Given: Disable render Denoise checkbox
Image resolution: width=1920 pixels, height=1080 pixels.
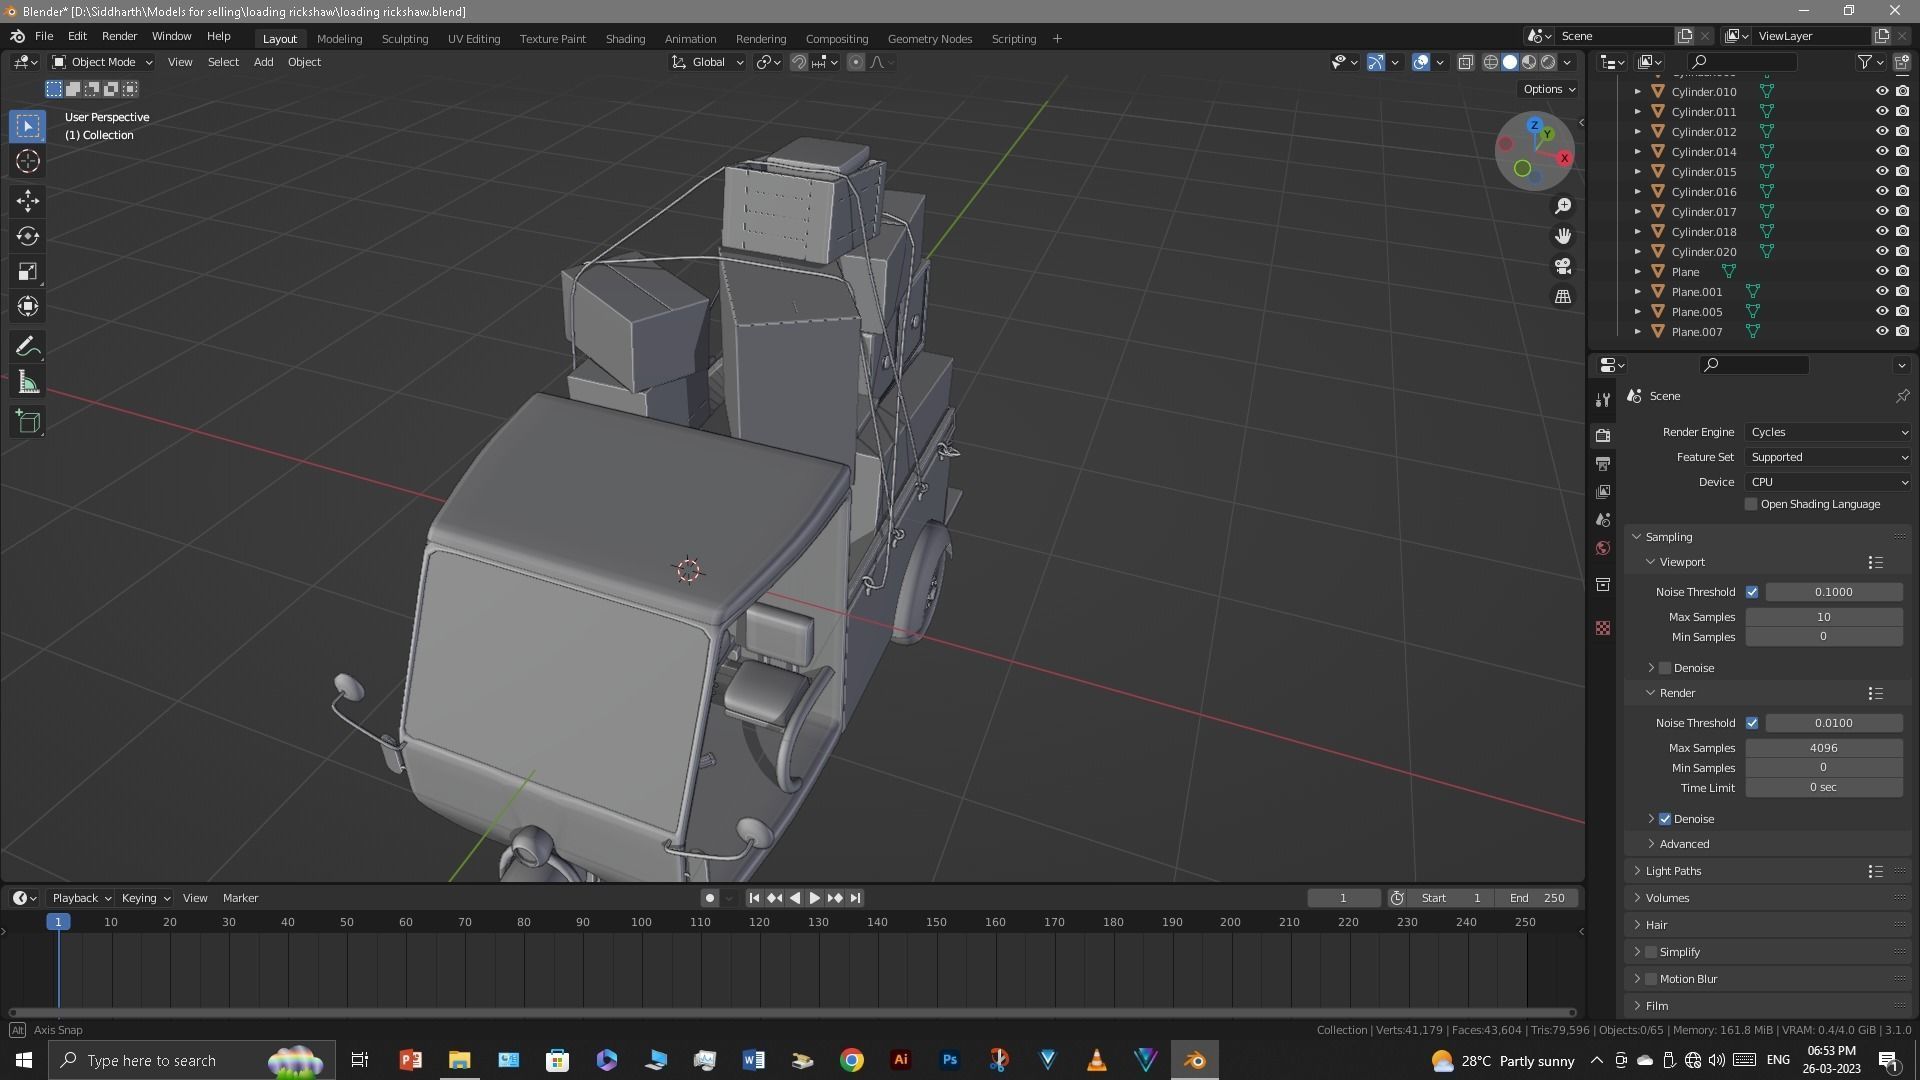Looking at the screenshot, I should [1665, 819].
